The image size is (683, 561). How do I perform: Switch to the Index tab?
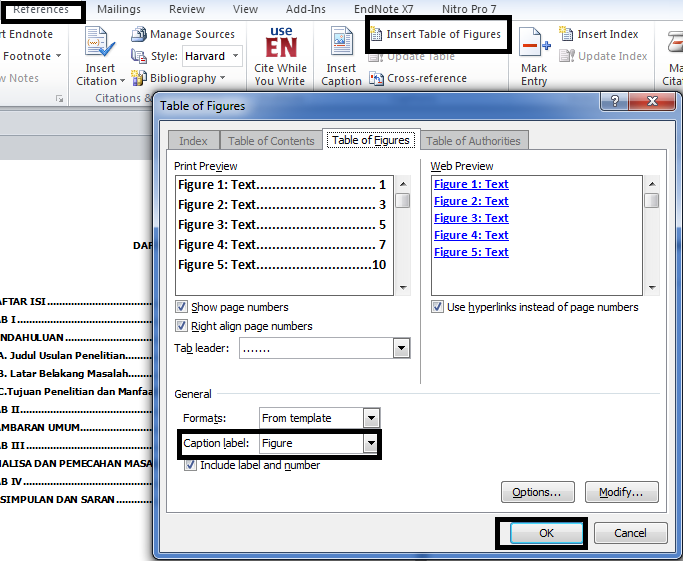coord(193,141)
